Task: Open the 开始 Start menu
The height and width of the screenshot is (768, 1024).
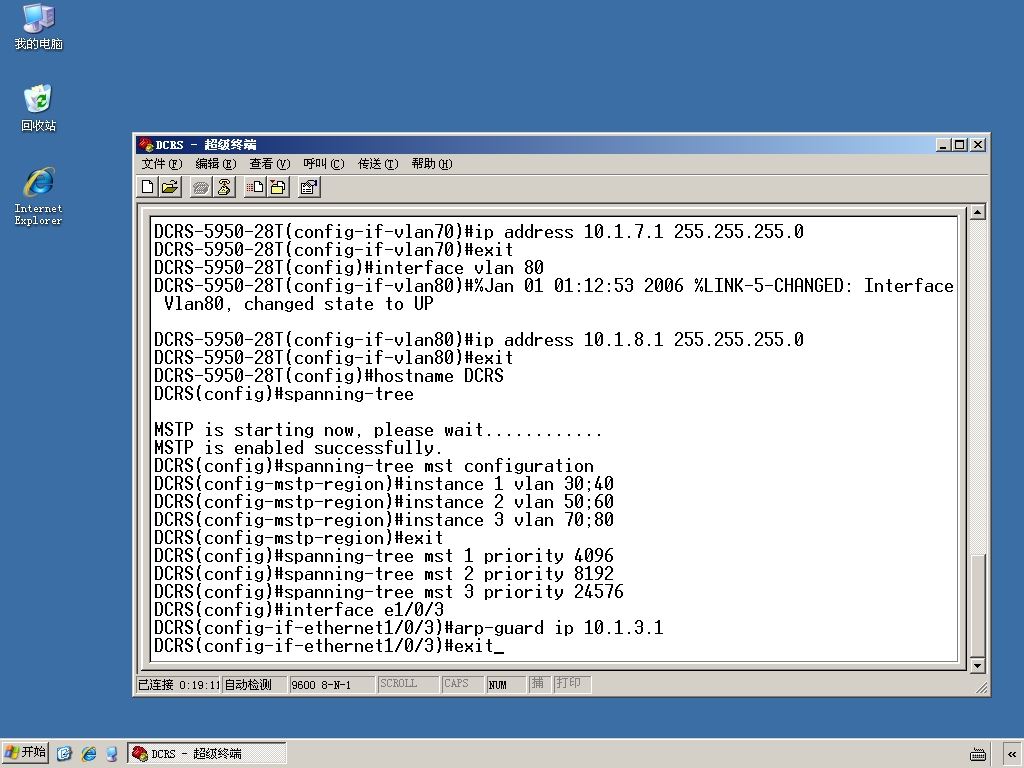Action: click(x=25, y=753)
